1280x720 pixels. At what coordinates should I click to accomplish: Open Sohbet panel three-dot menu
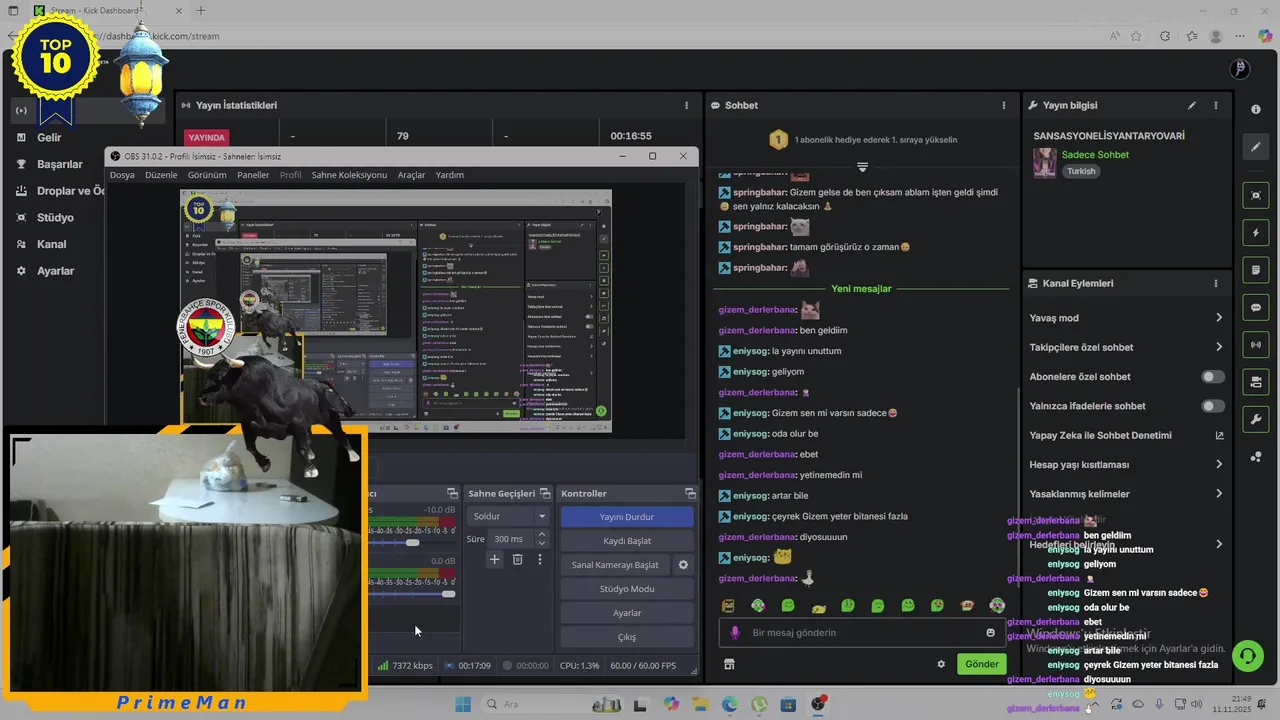[1004, 105]
